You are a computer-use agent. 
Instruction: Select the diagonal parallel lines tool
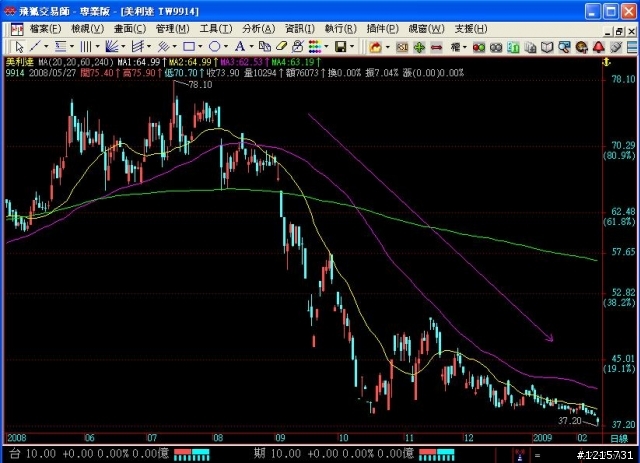163,47
